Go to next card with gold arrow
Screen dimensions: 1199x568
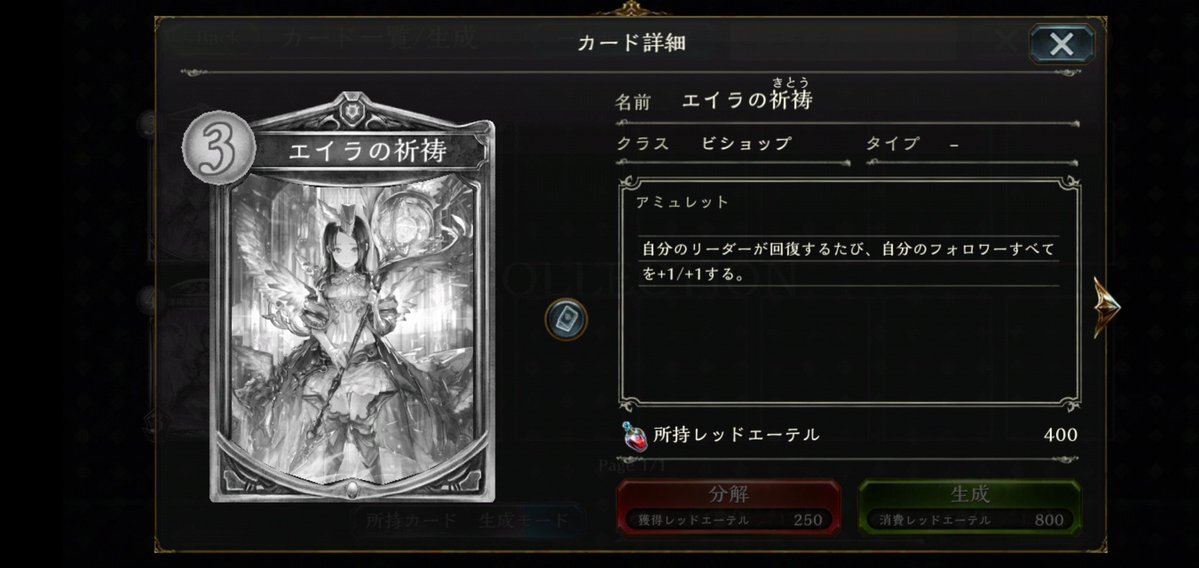pos(1105,307)
